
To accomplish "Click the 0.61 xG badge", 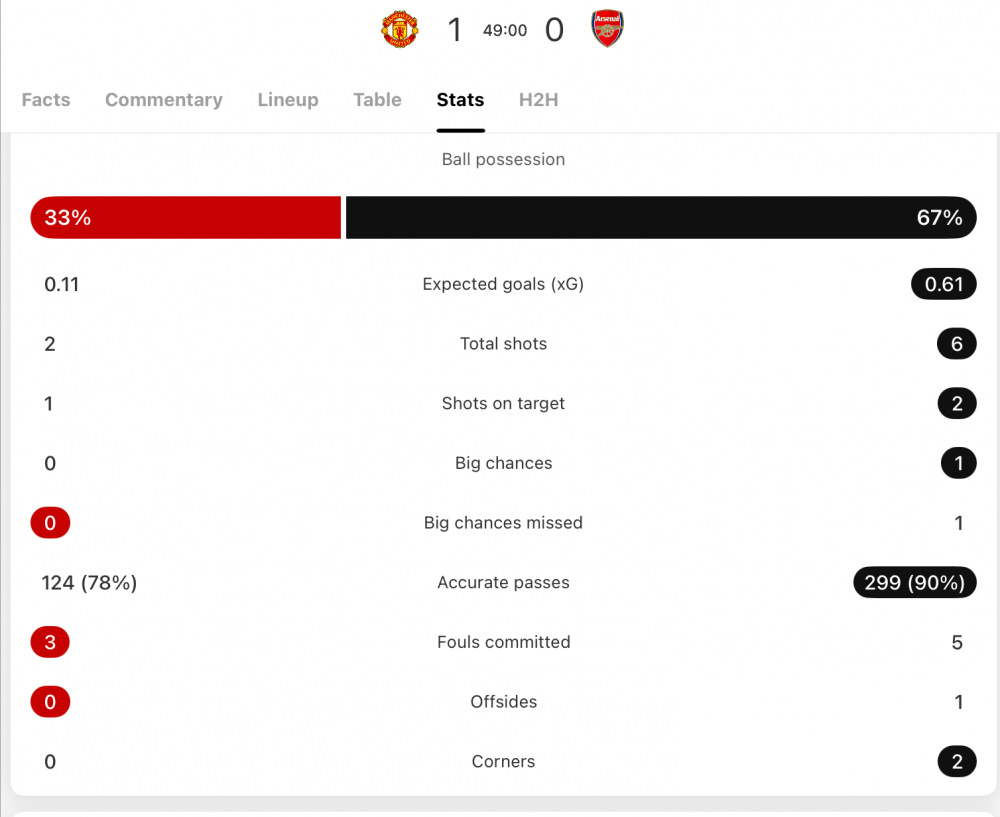I will tap(943, 284).
